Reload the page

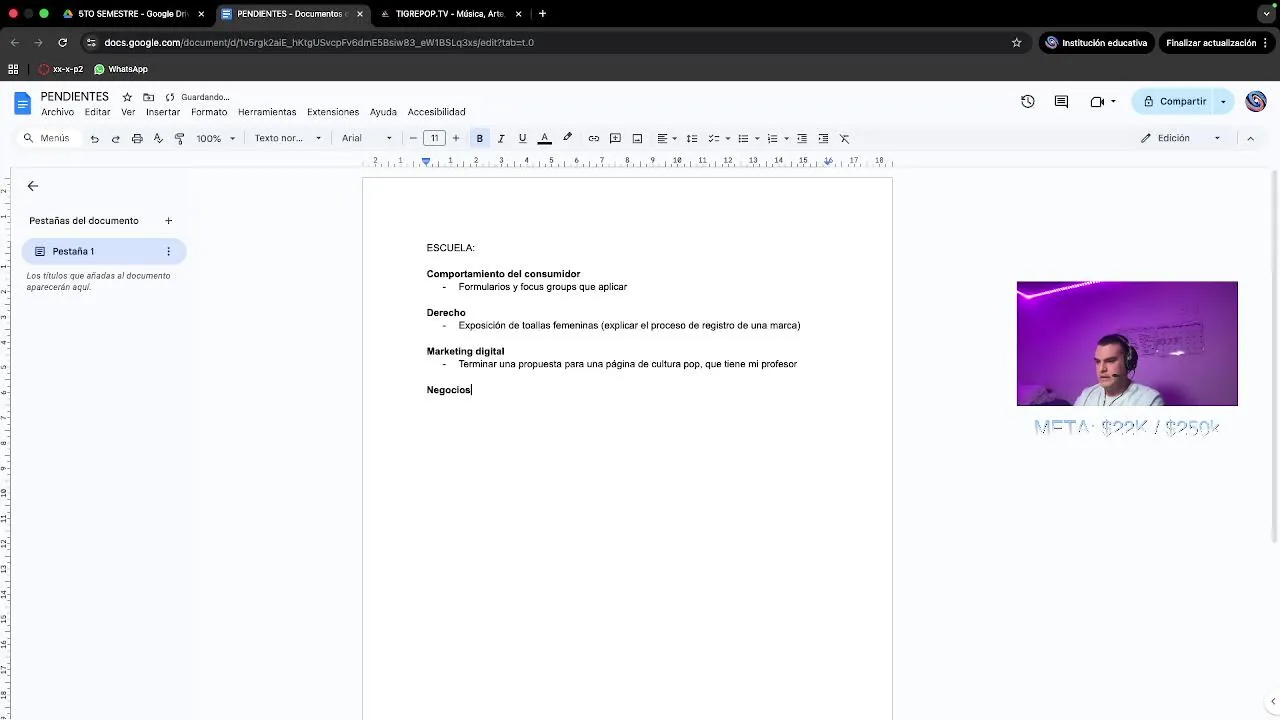[x=62, y=43]
